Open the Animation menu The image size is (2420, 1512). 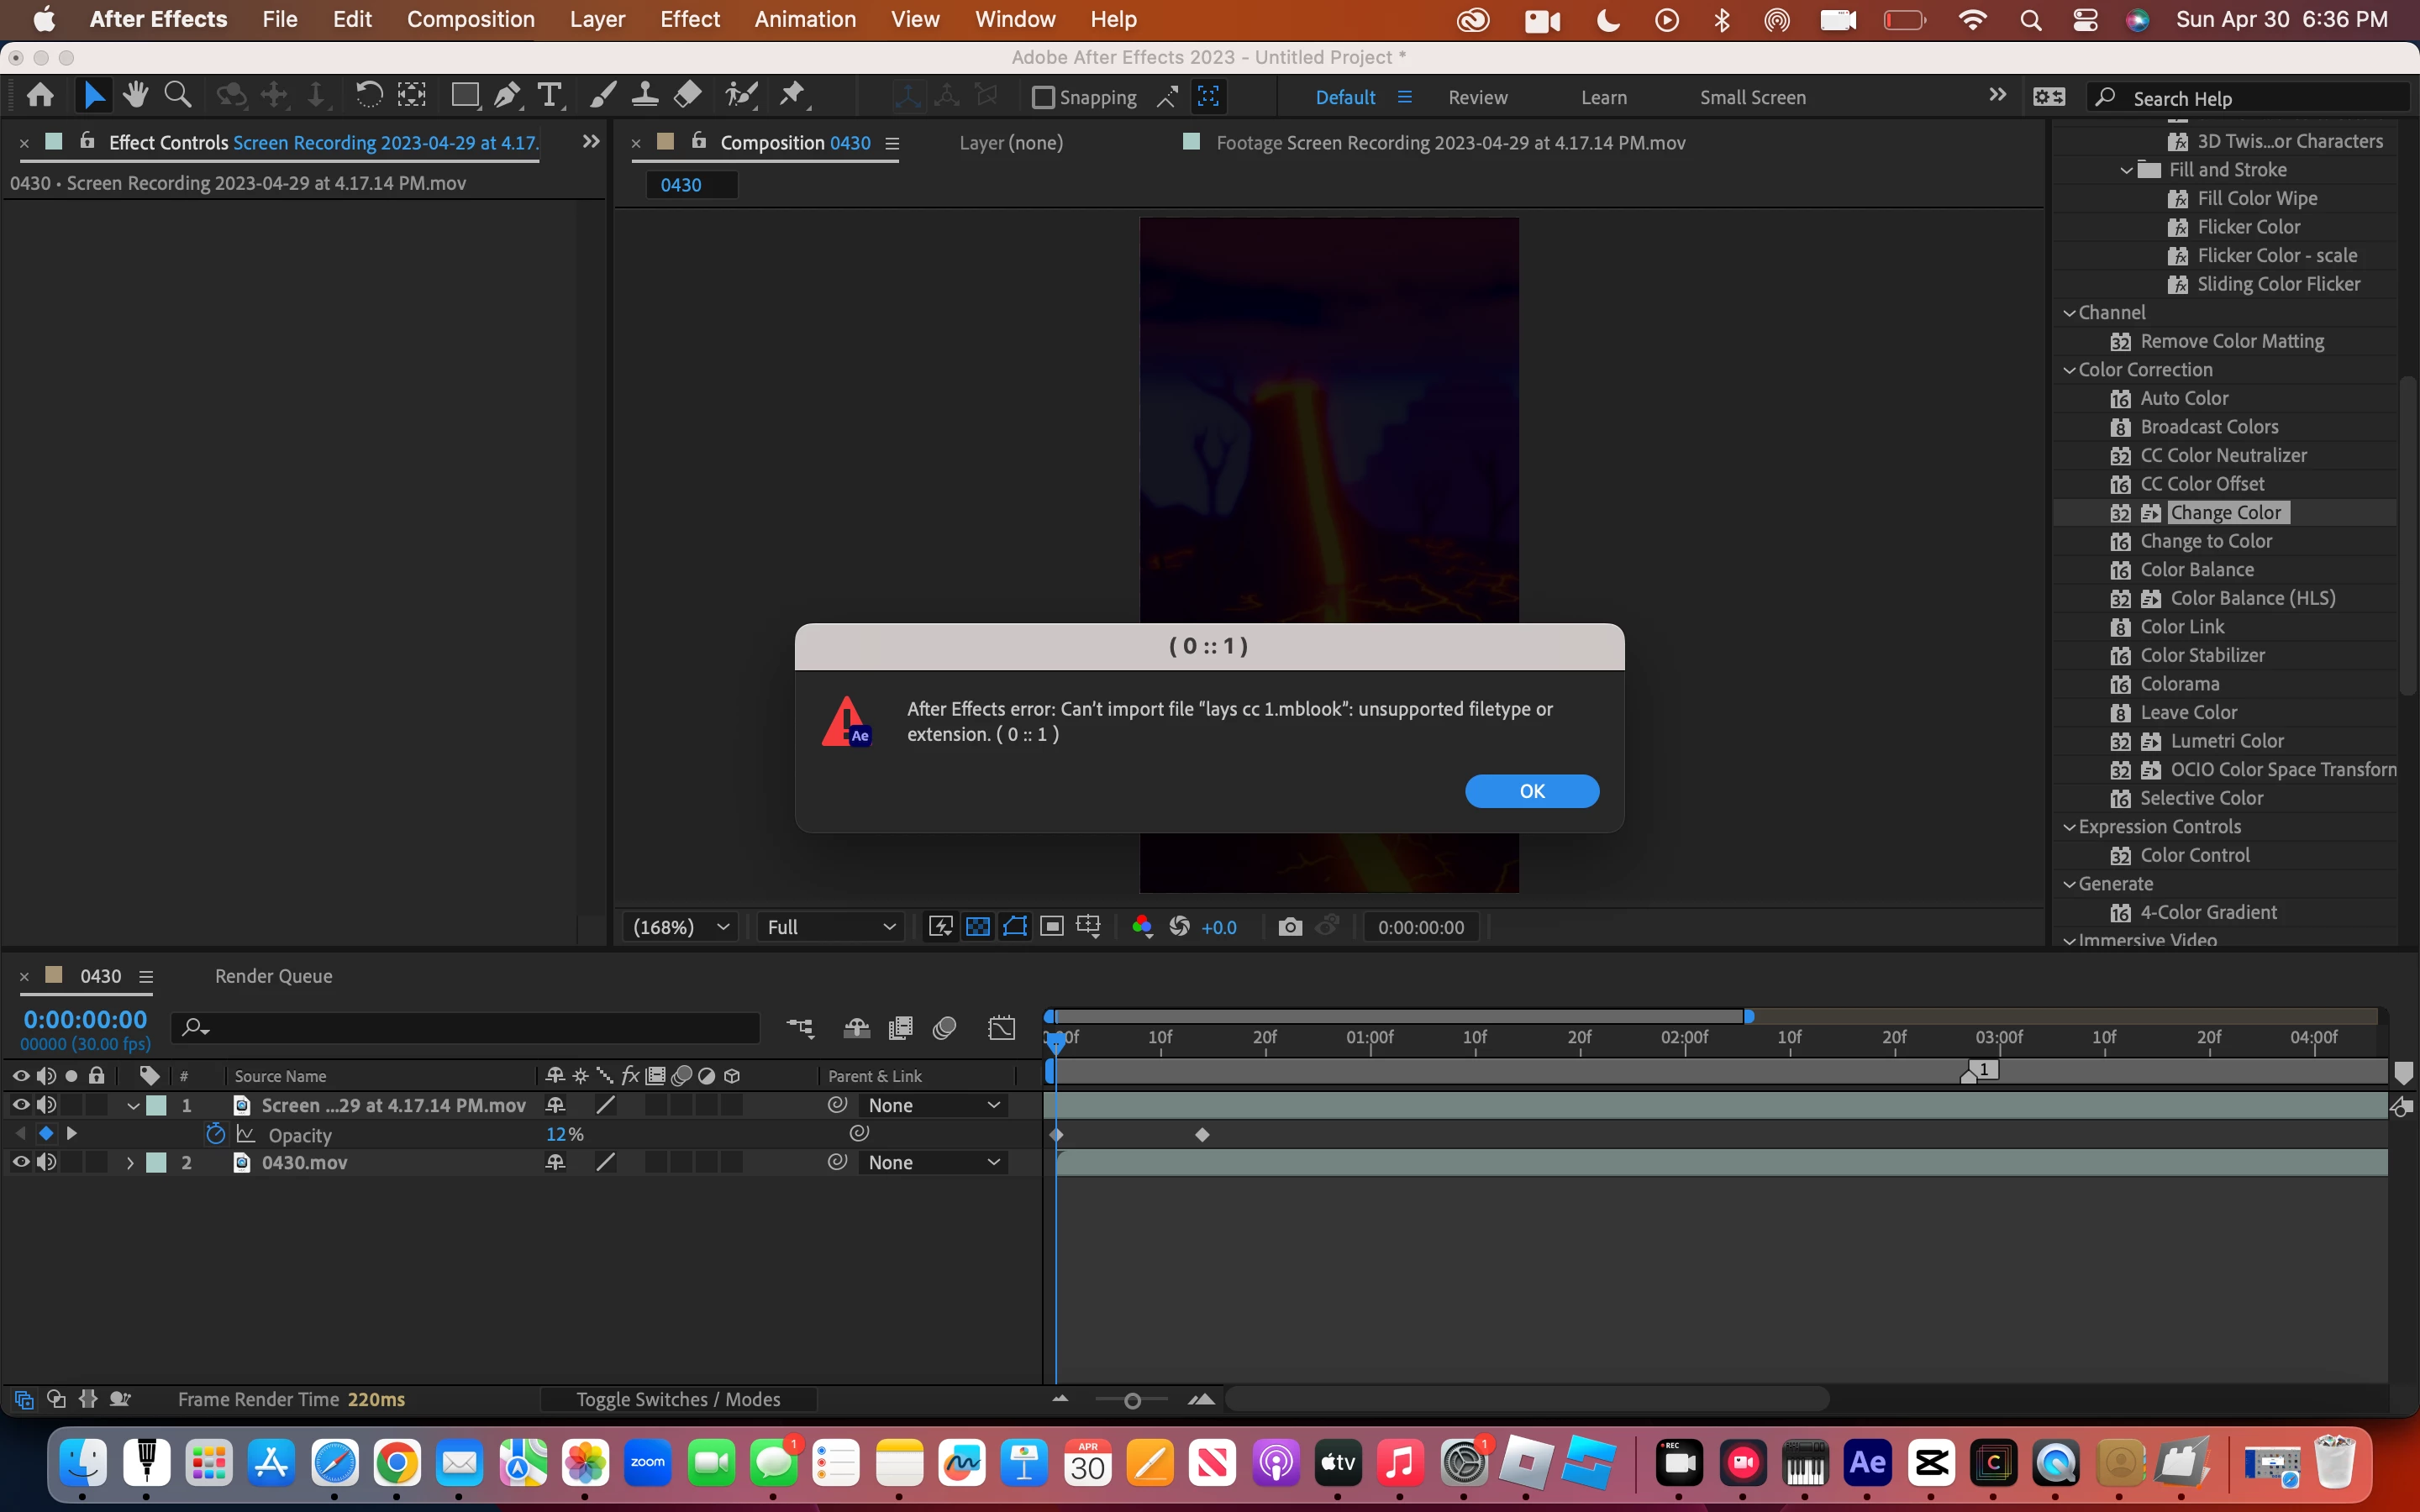pyautogui.click(x=804, y=19)
